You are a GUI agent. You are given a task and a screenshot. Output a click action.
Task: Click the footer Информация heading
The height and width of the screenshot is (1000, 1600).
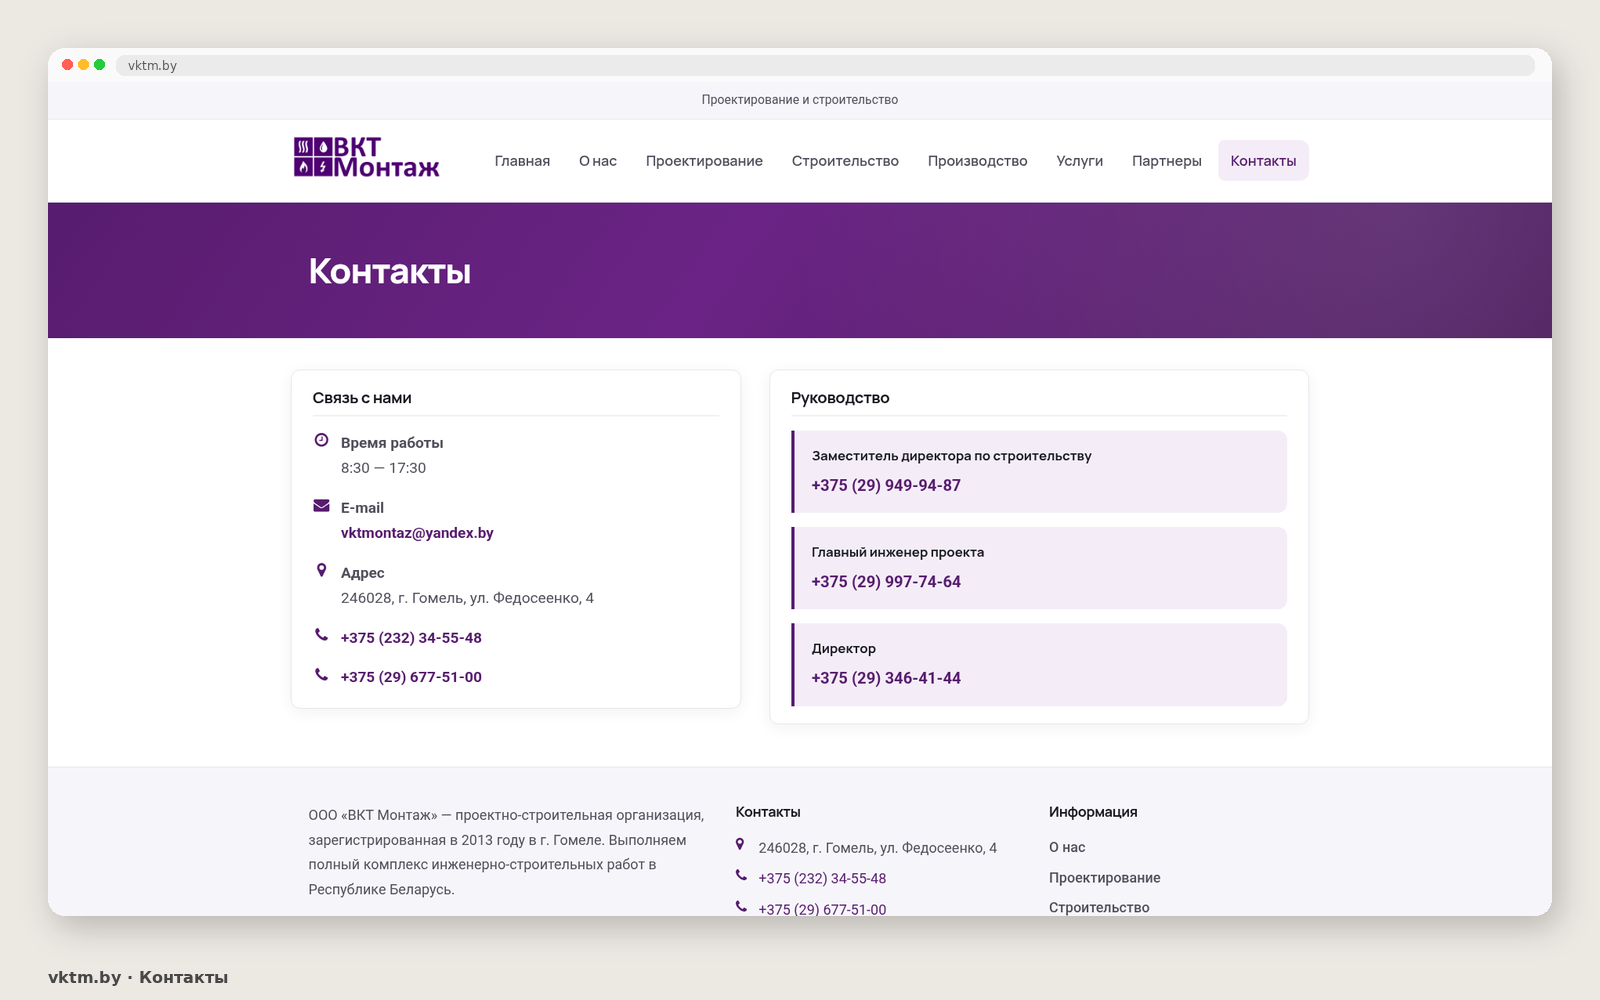1093,812
